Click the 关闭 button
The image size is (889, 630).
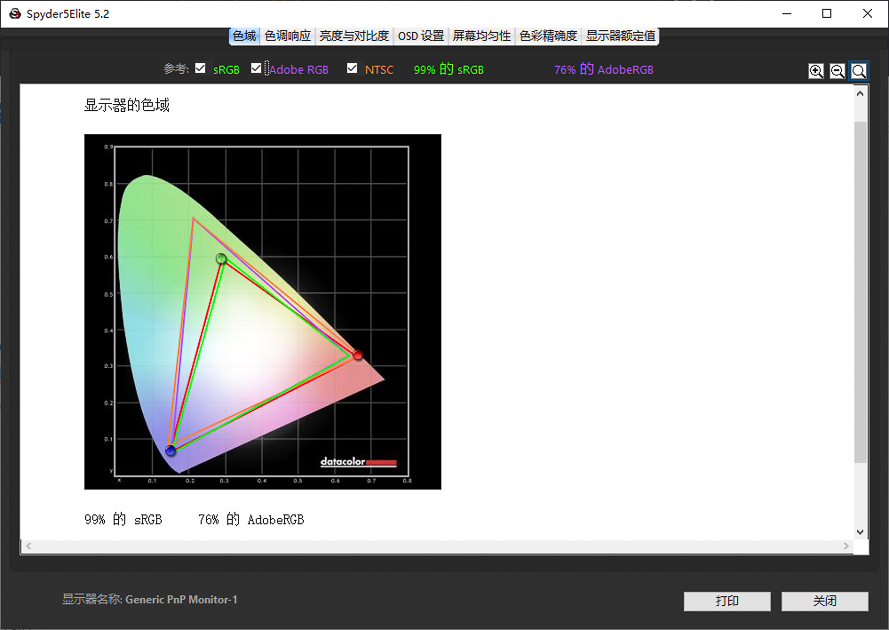pyautogui.click(x=825, y=601)
